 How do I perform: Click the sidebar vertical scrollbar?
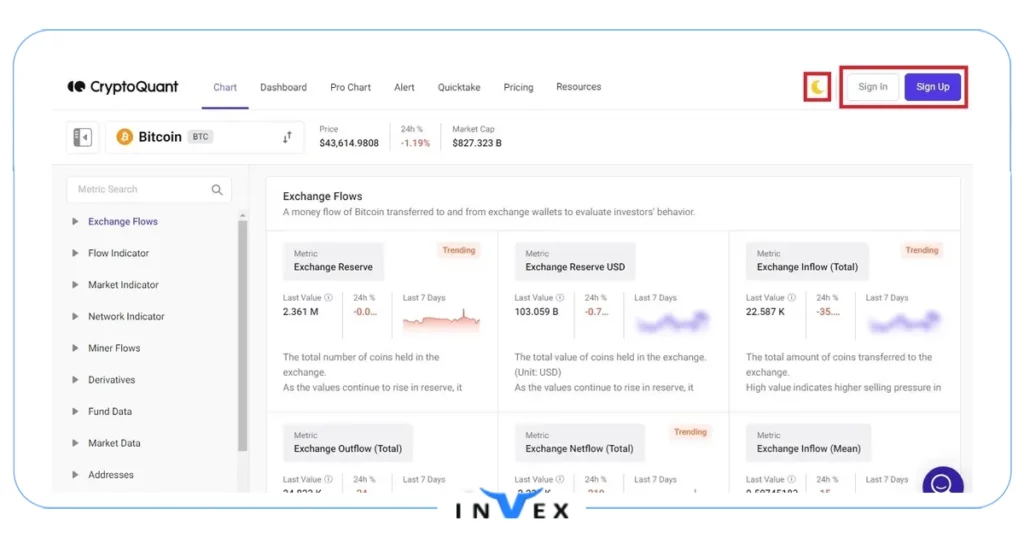pyautogui.click(x=242, y=336)
